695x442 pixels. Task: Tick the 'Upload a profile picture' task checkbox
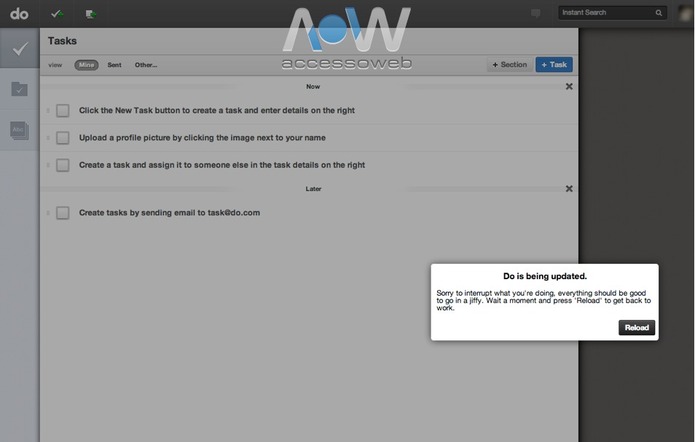click(x=63, y=137)
